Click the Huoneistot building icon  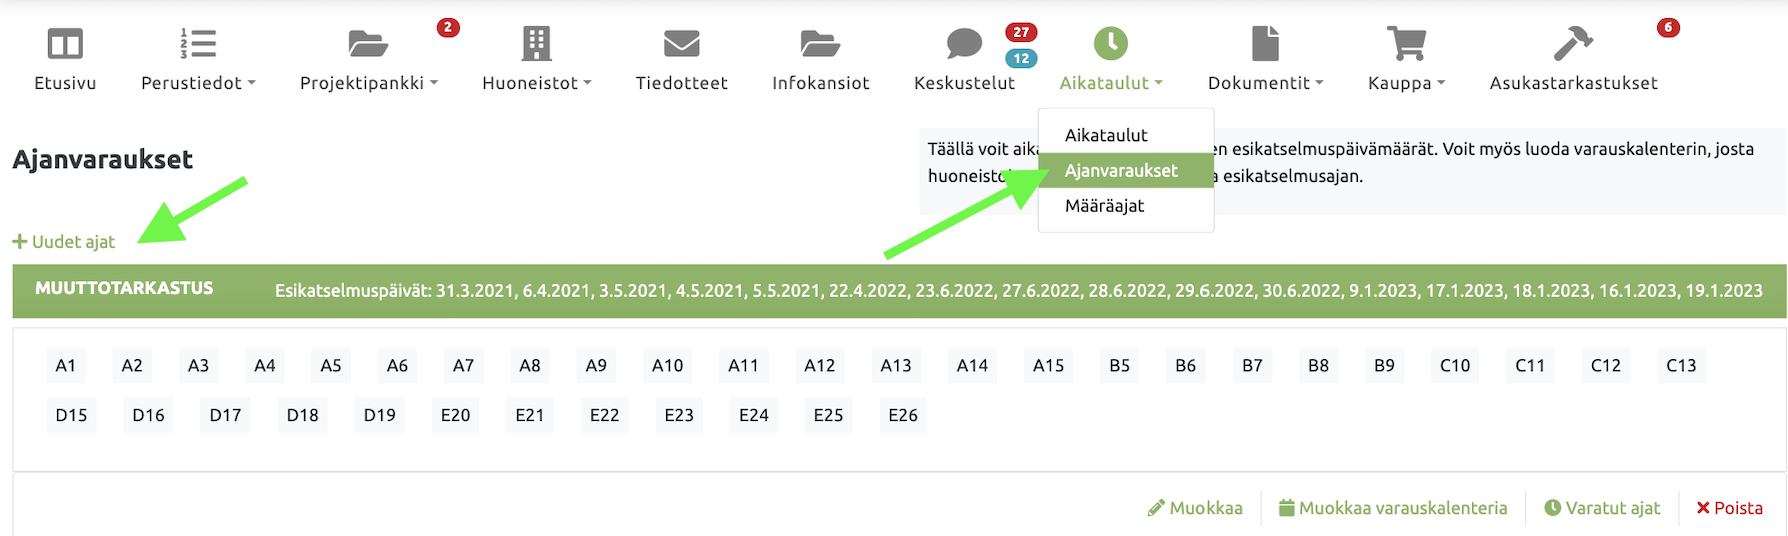point(536,44)
